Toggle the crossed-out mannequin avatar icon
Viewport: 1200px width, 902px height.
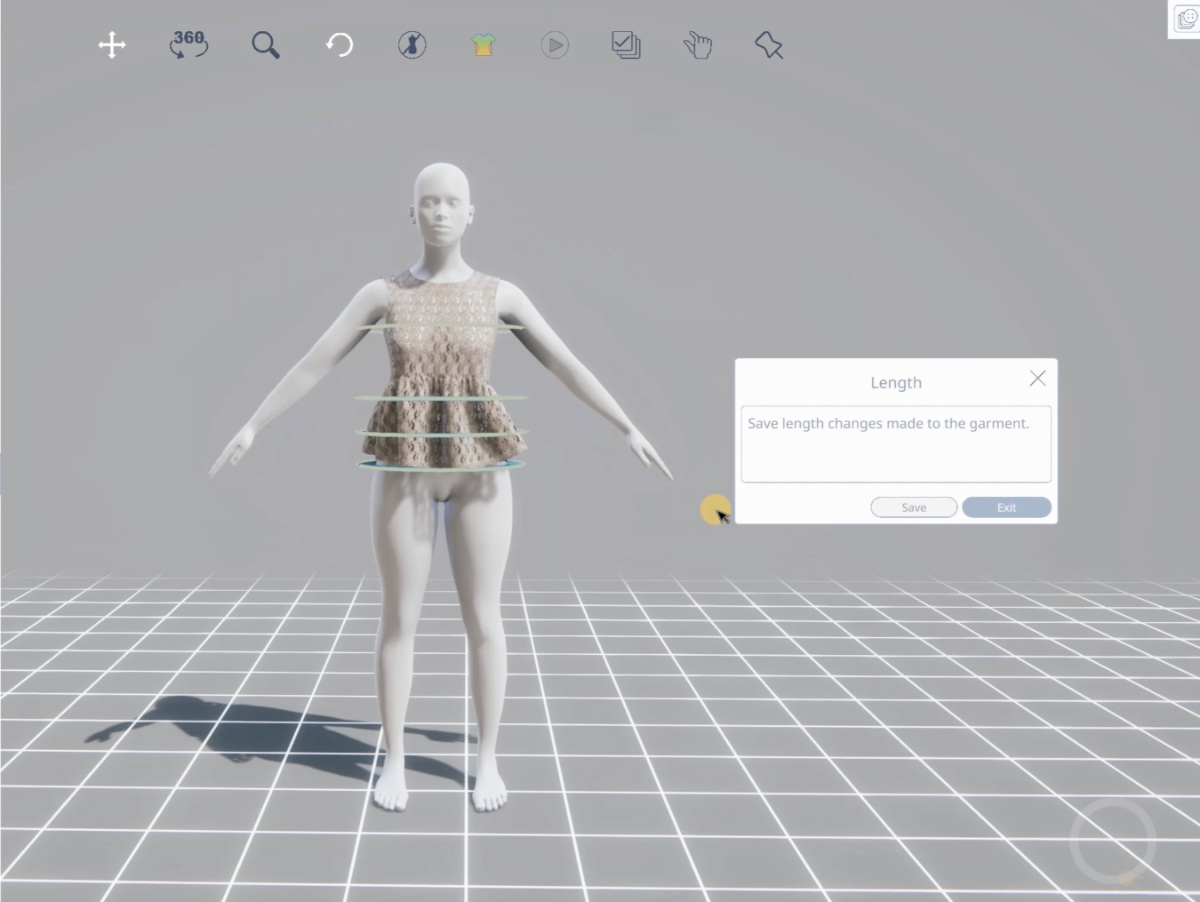coord(412,45)
